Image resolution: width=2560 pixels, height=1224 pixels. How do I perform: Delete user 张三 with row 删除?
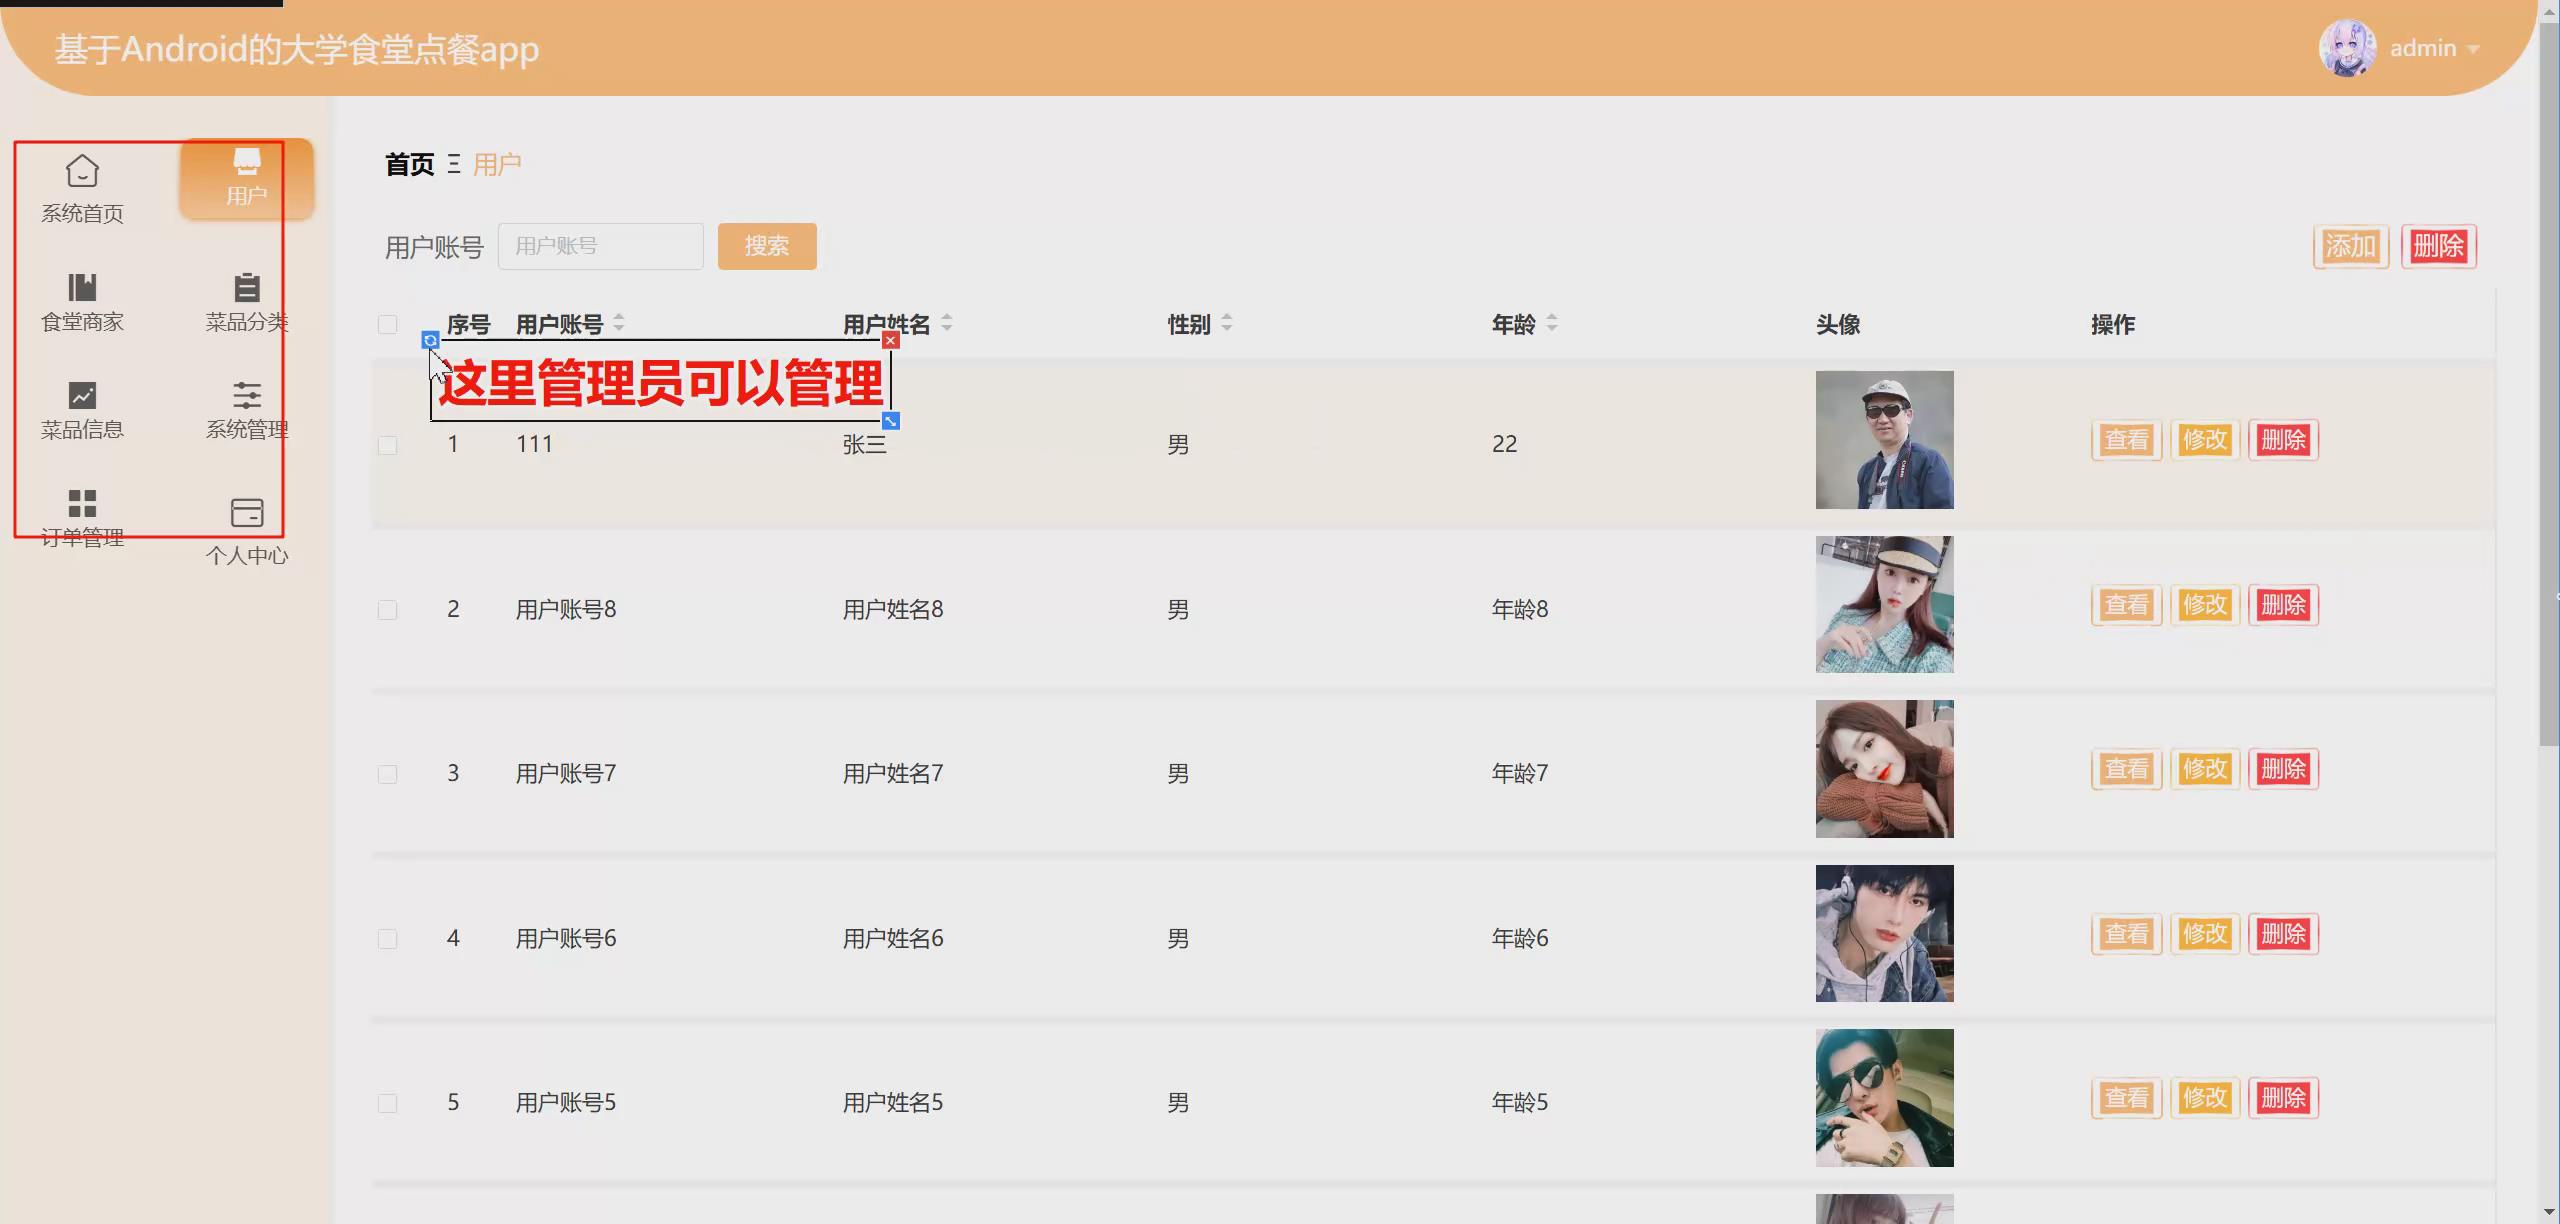pos(2284,440)
